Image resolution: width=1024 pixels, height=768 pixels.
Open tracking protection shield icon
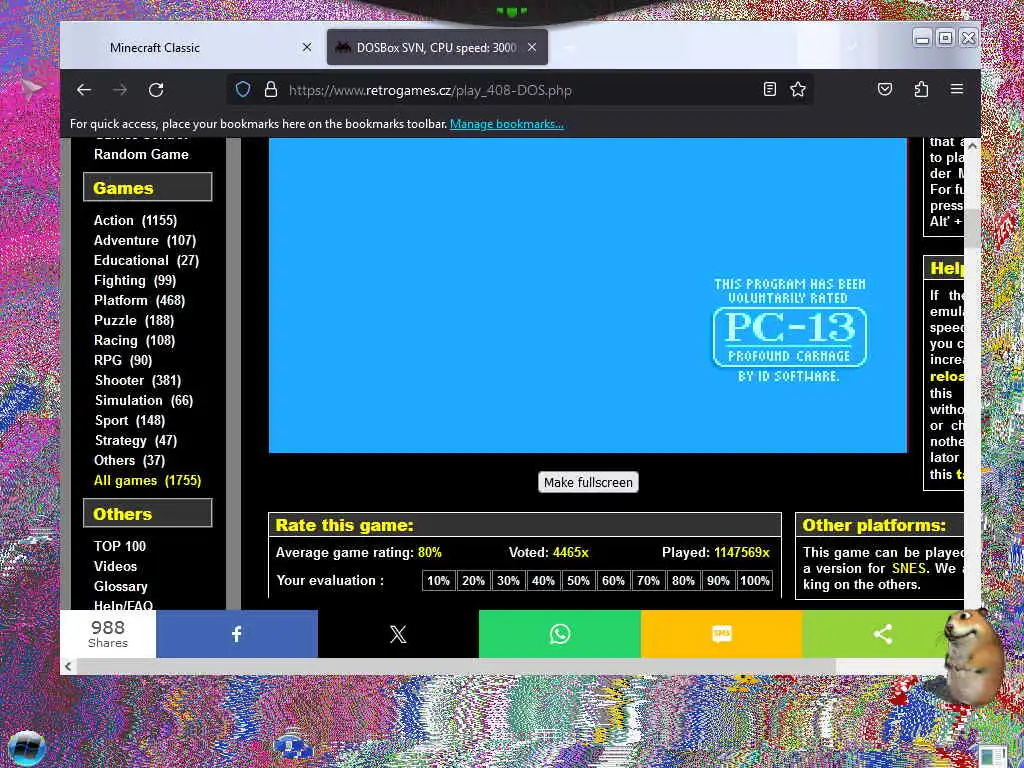pos(243,89)
